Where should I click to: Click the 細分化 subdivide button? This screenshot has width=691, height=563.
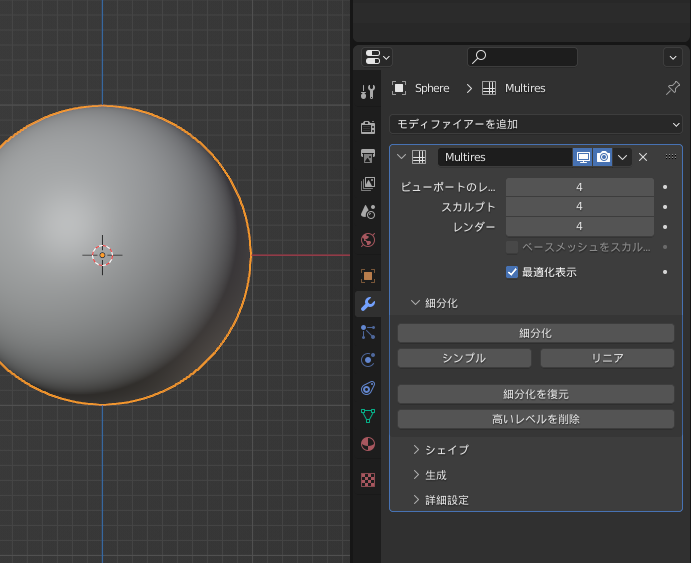535,333
